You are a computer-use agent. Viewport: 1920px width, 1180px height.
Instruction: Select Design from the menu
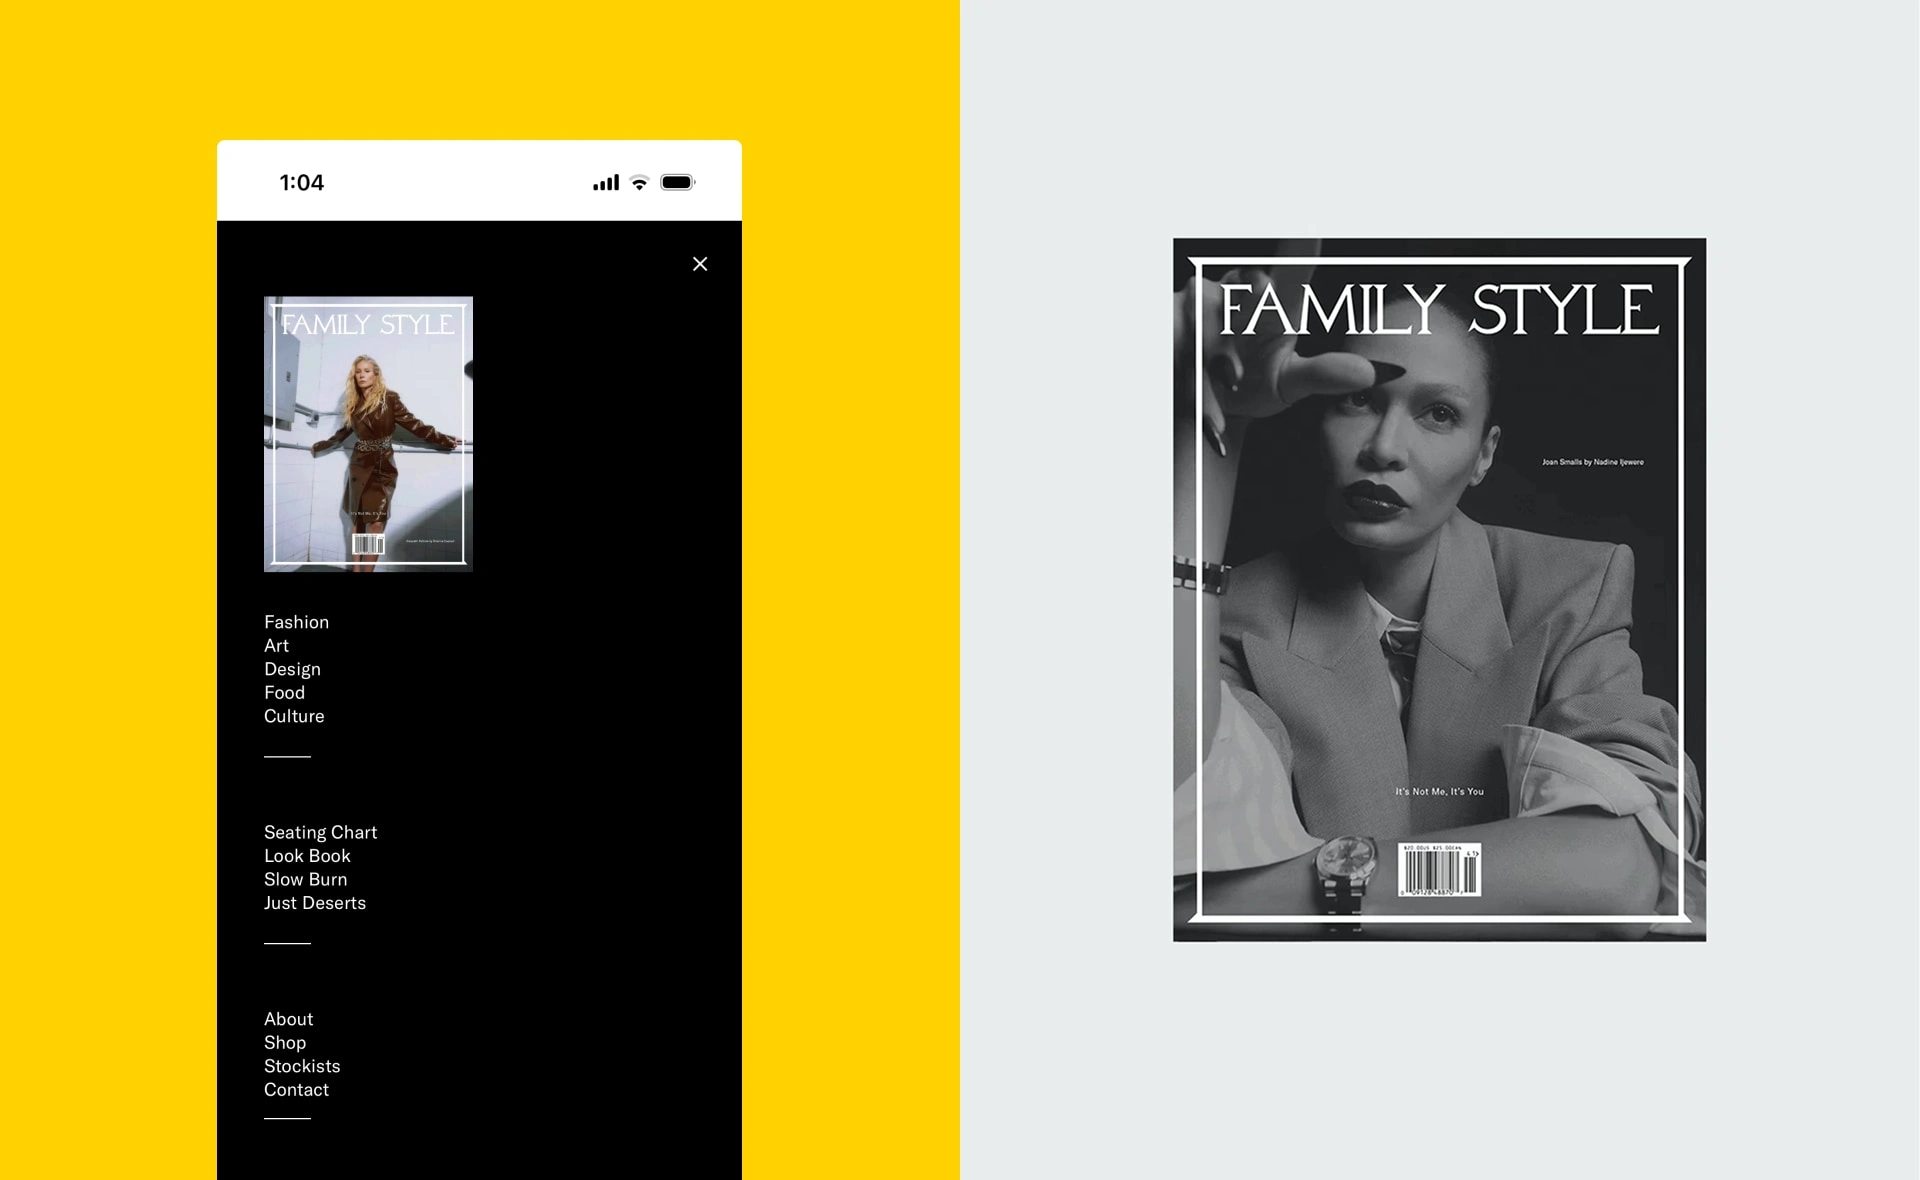292,669
